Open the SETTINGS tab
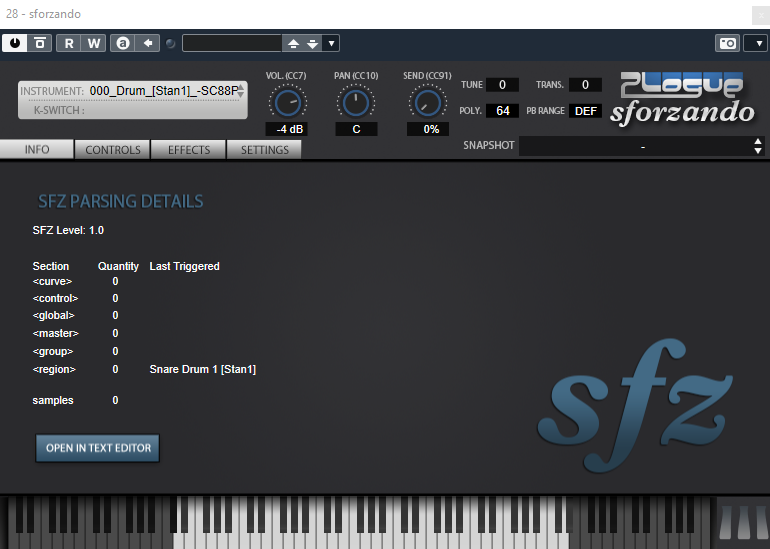Image resolution: width=770 pixels, height=549 pixels. coord(265,150)
